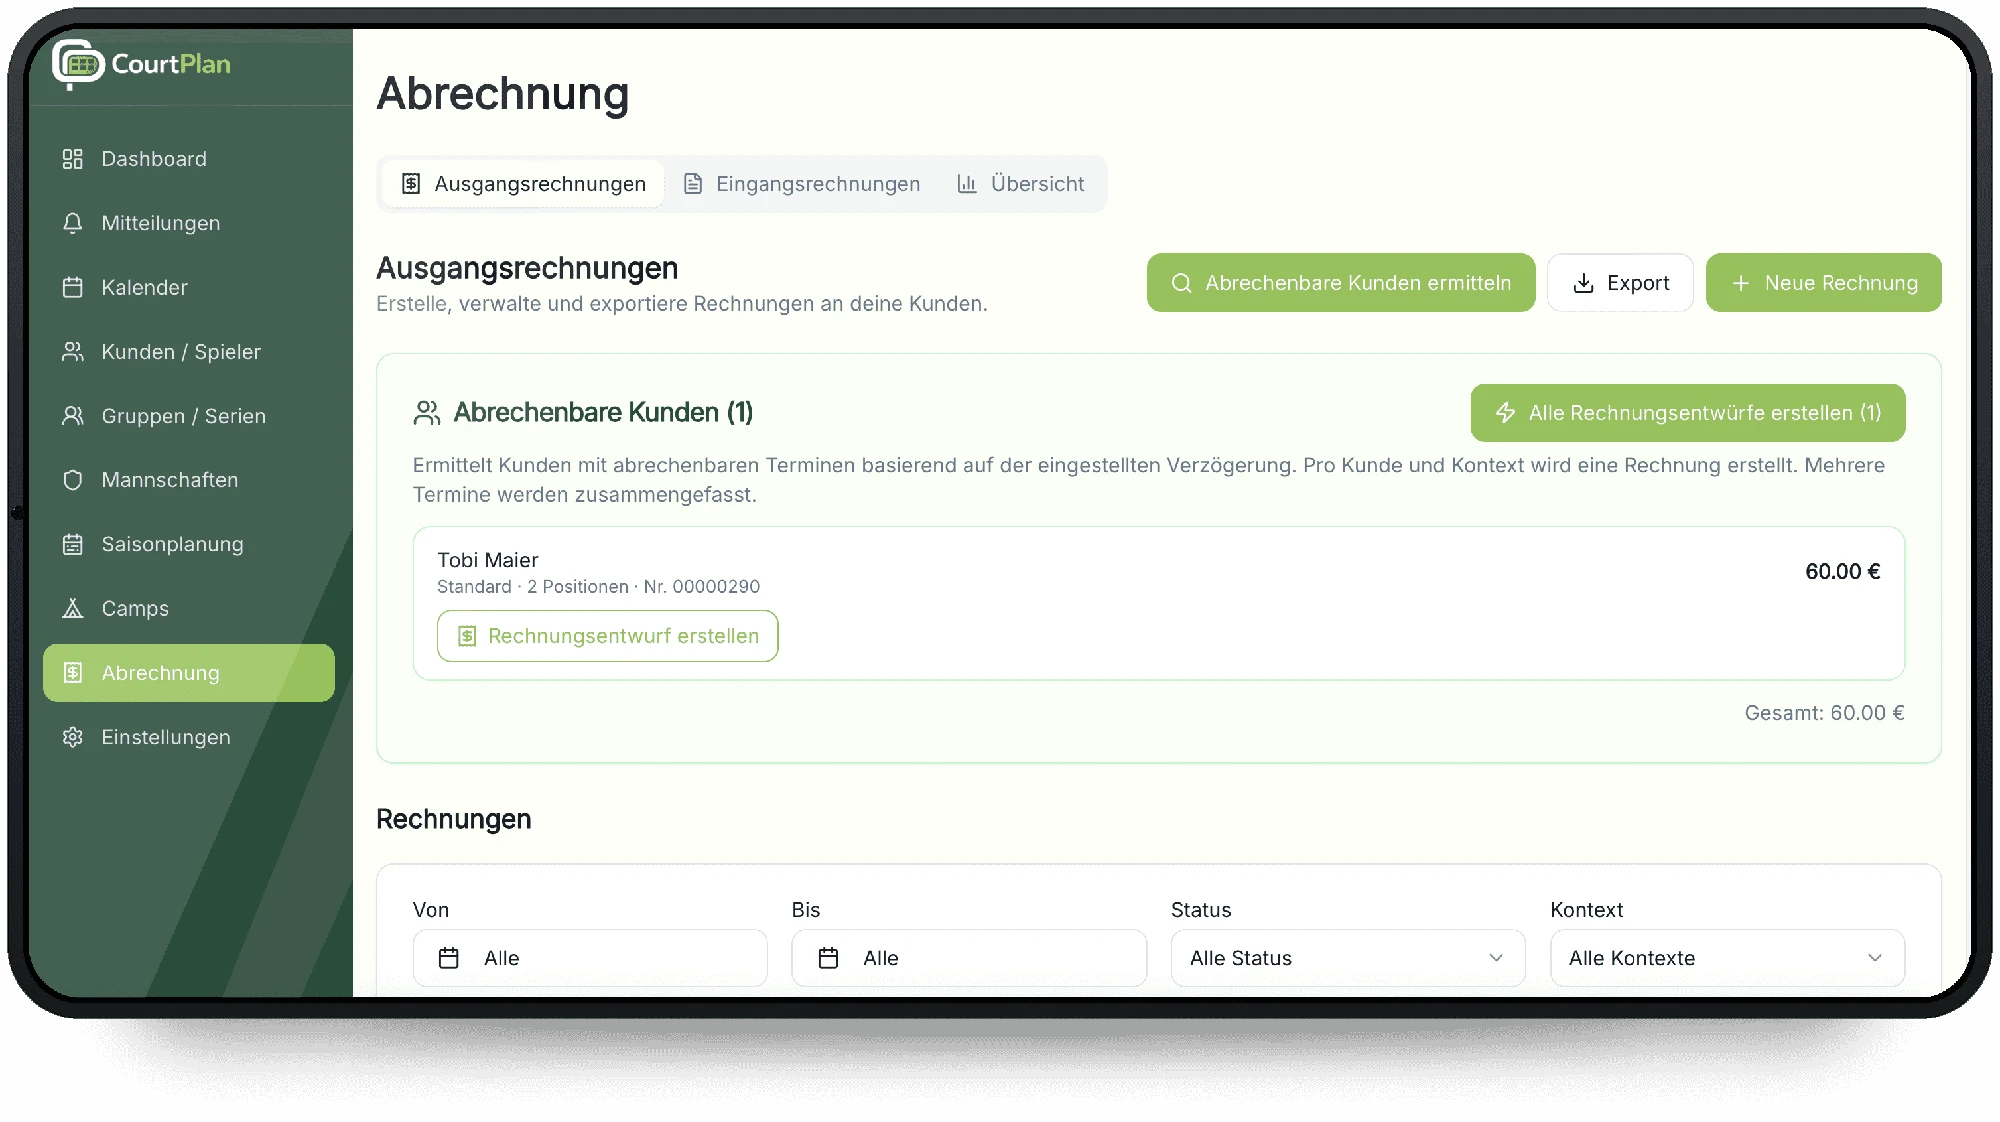
Task: Click Alle Rechnungsentwürfe erstellen (1)
Action: click(1688, 413)
